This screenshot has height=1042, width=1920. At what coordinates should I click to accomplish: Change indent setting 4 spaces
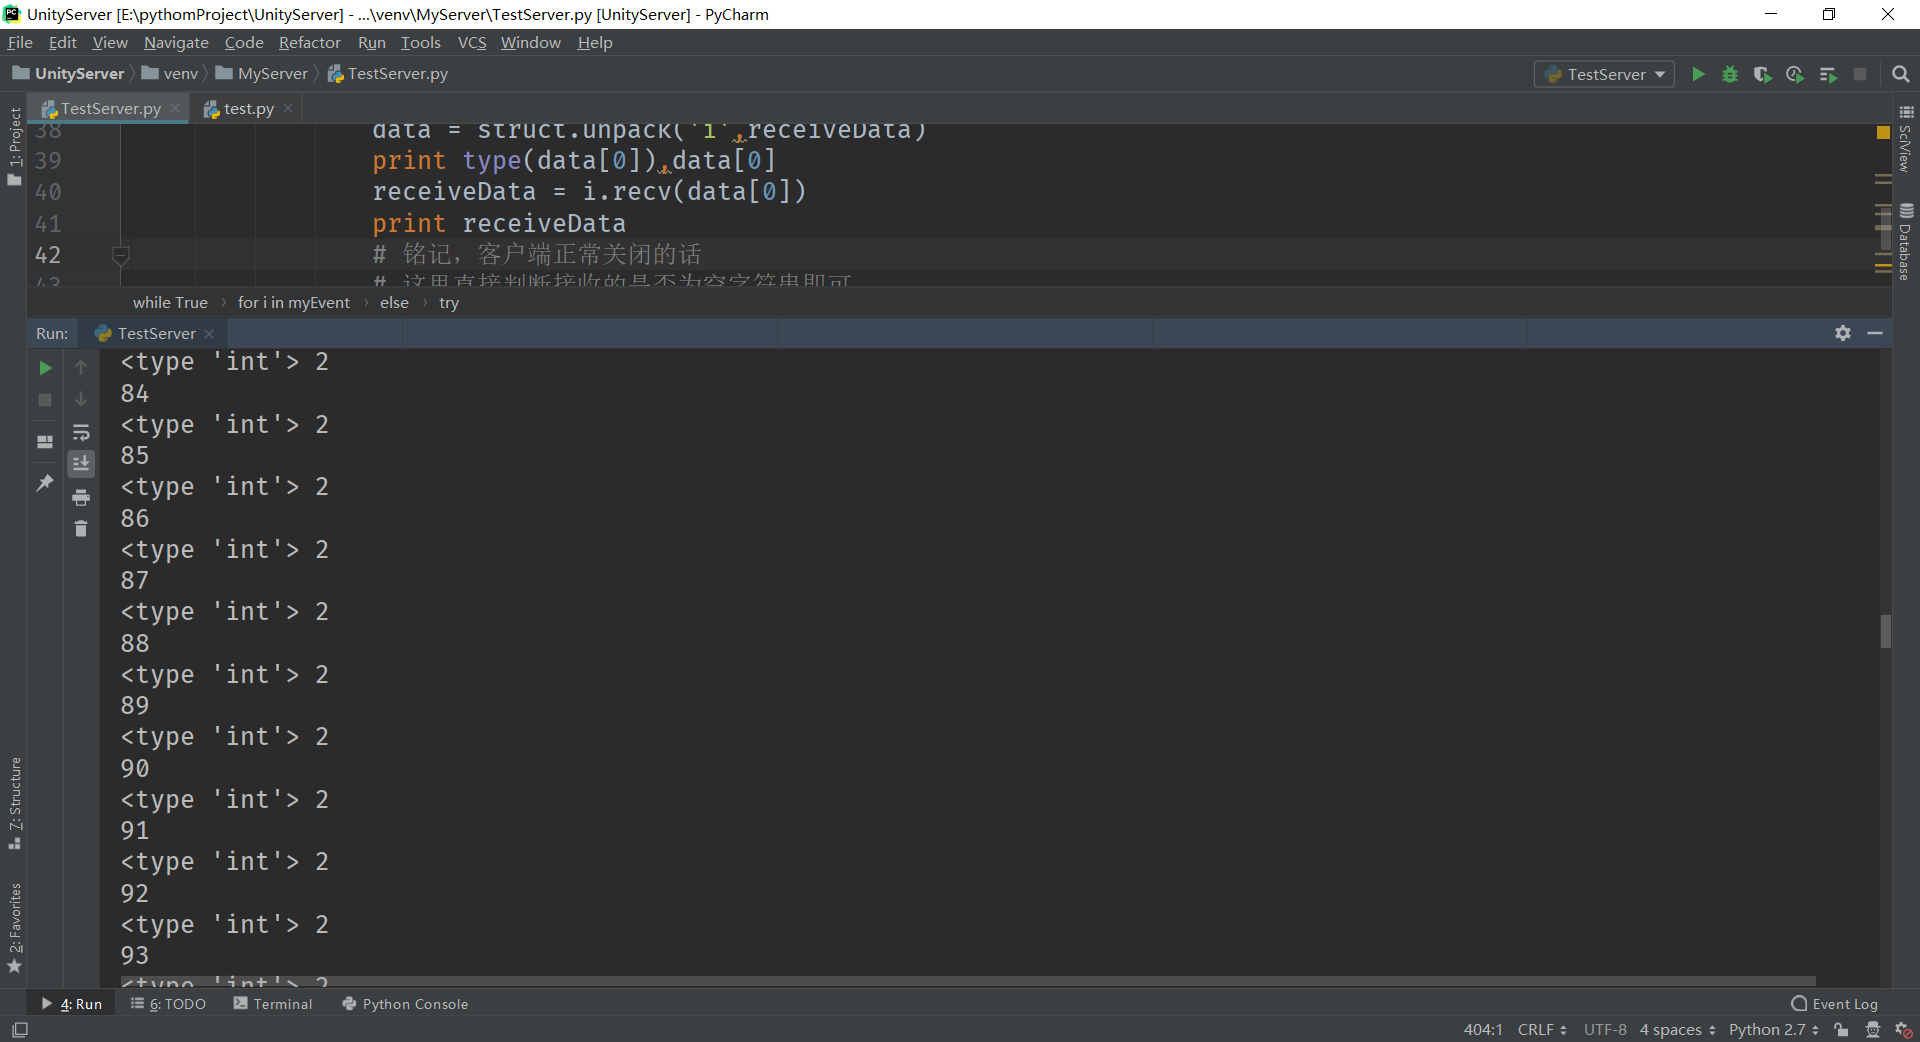click(1677, 1030)
